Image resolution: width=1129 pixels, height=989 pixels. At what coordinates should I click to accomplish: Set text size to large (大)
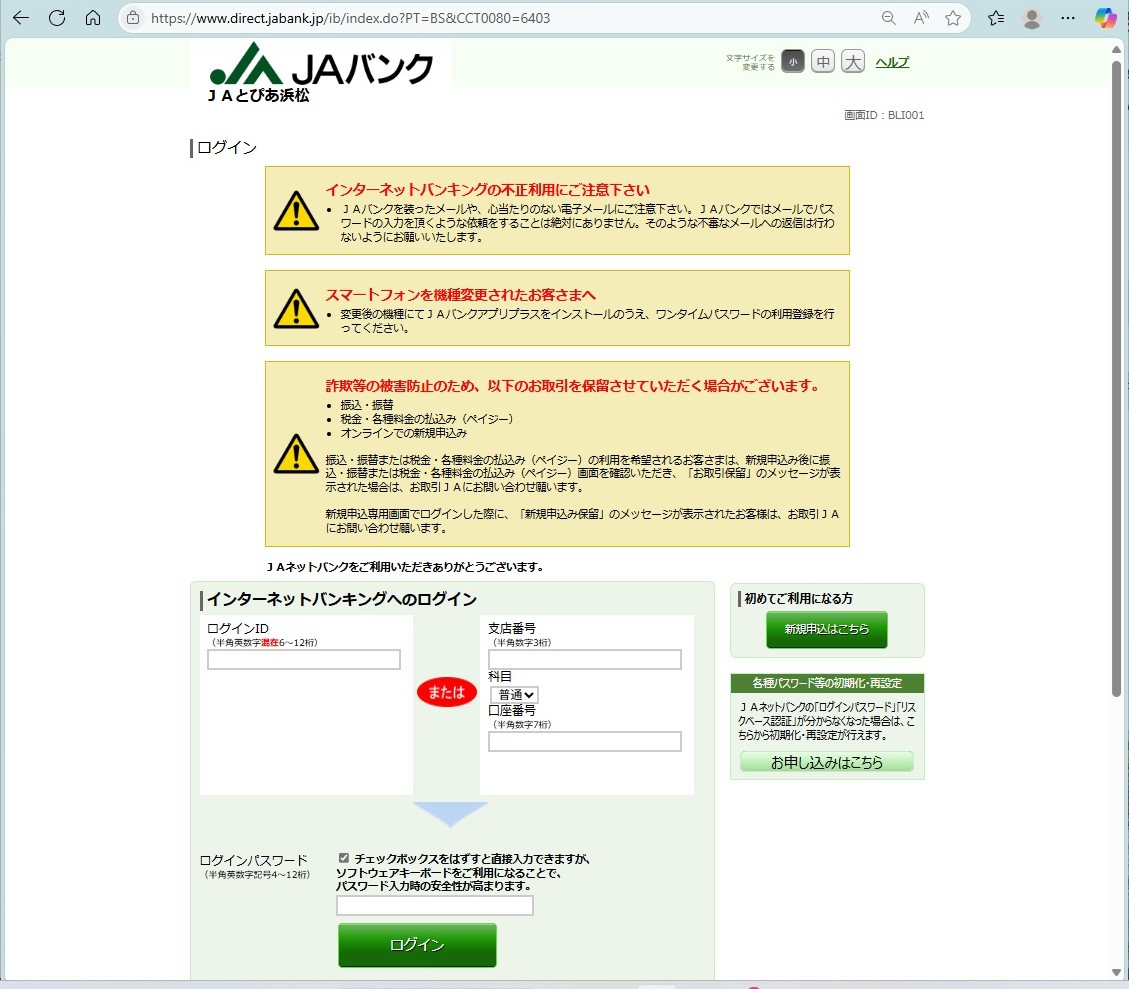point(853,62)
